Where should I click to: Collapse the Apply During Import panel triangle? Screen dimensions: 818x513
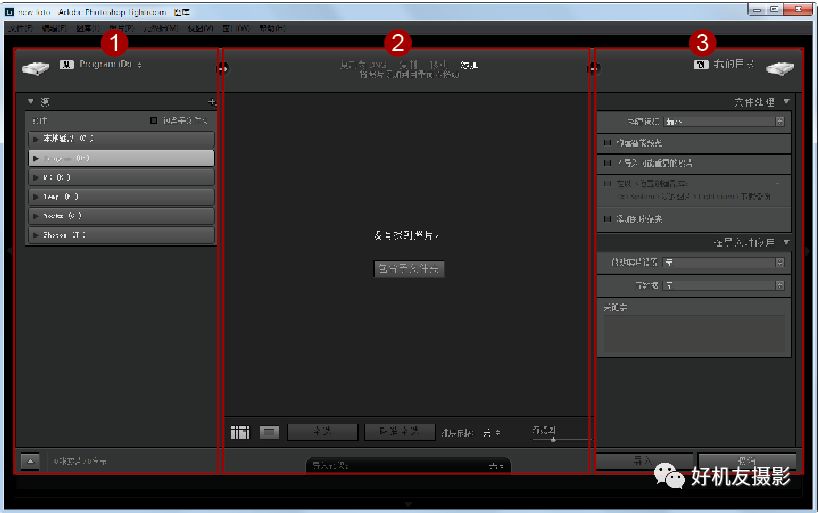coord(786,243)
